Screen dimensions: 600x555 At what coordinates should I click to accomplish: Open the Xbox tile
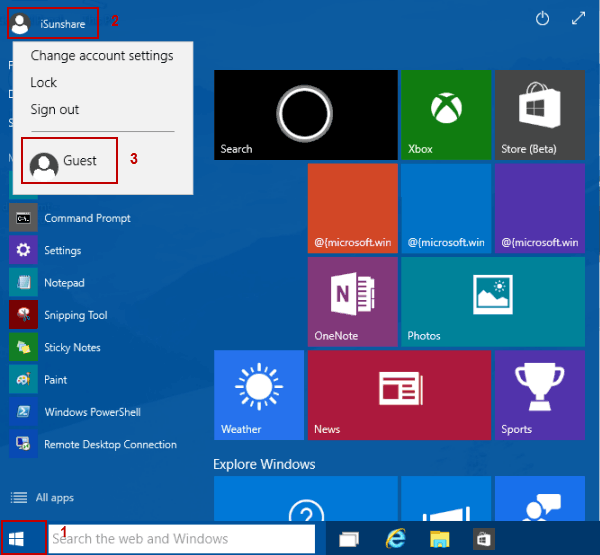[x=445, y=115]
